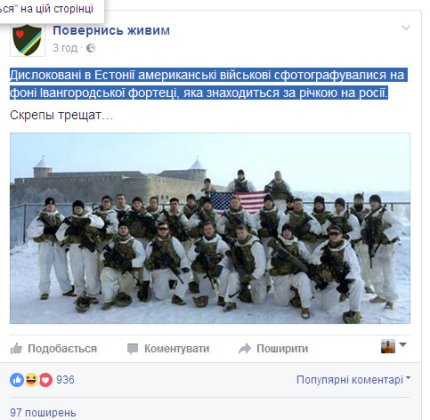
Task: Open the 97 поширень shares list
Action: click(43, 413)
